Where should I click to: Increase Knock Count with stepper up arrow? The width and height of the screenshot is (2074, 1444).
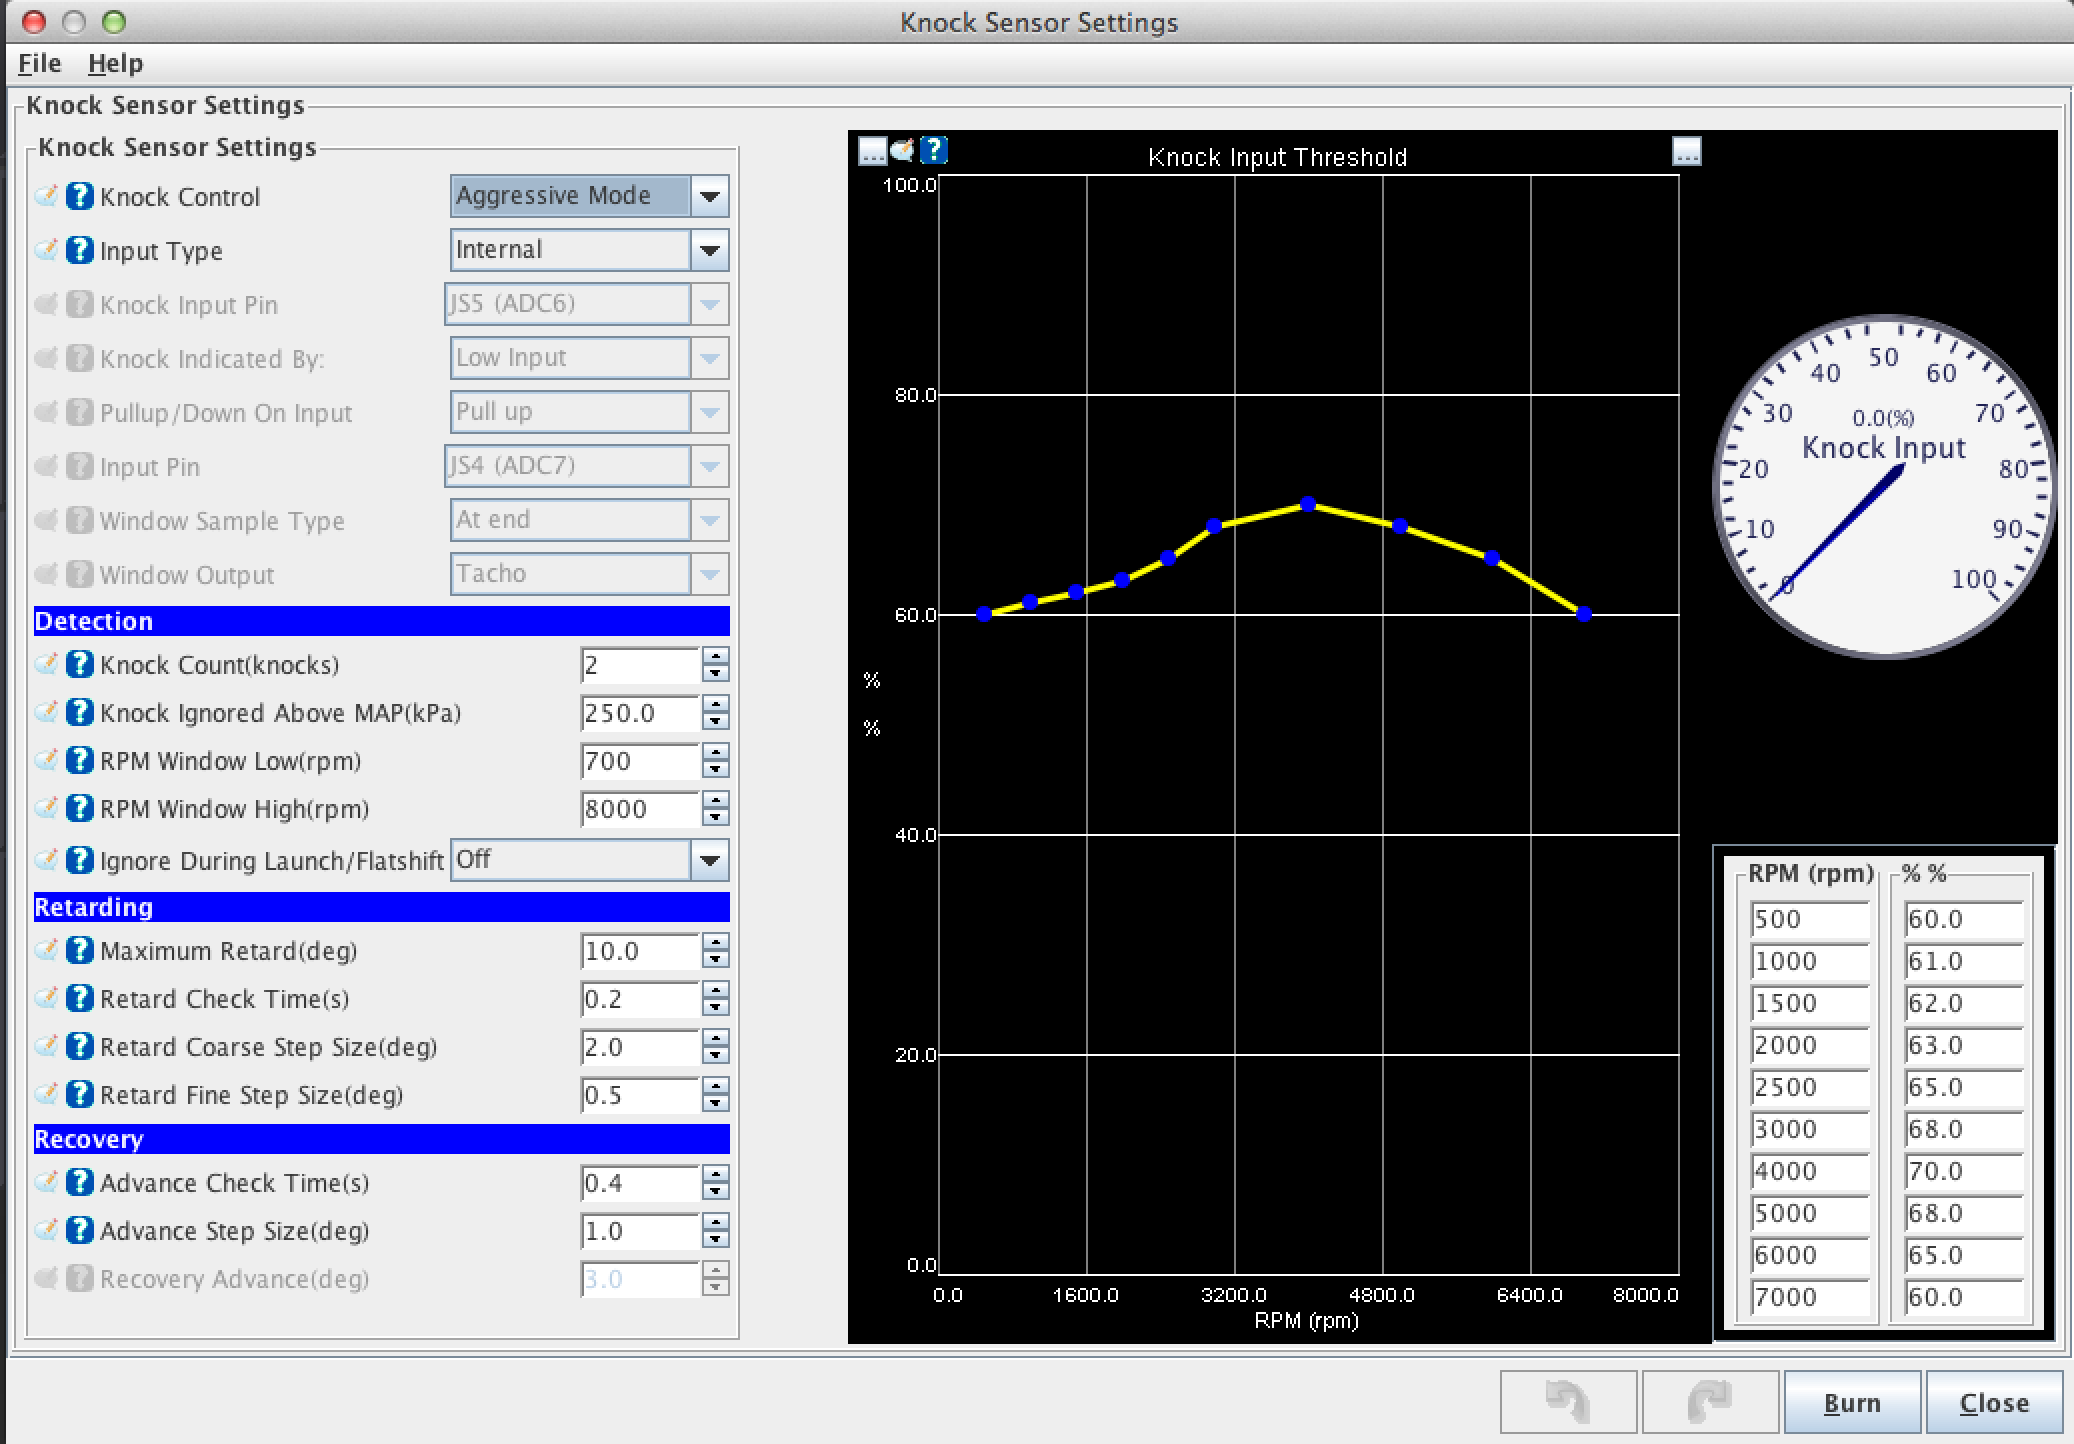click(x=715, y=656)
